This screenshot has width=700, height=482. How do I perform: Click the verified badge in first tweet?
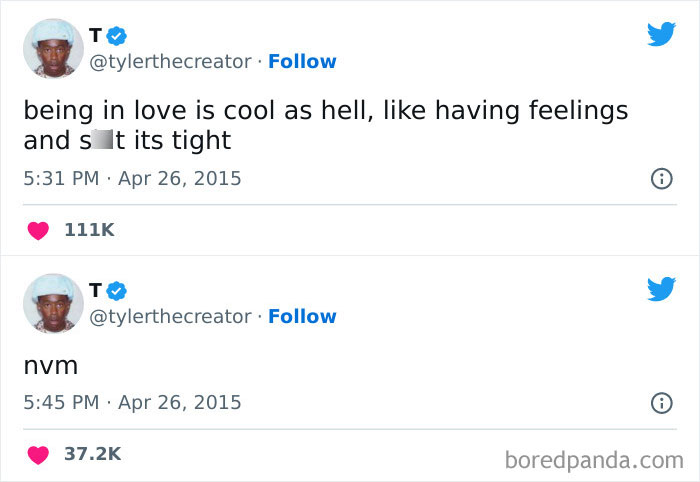116,36
